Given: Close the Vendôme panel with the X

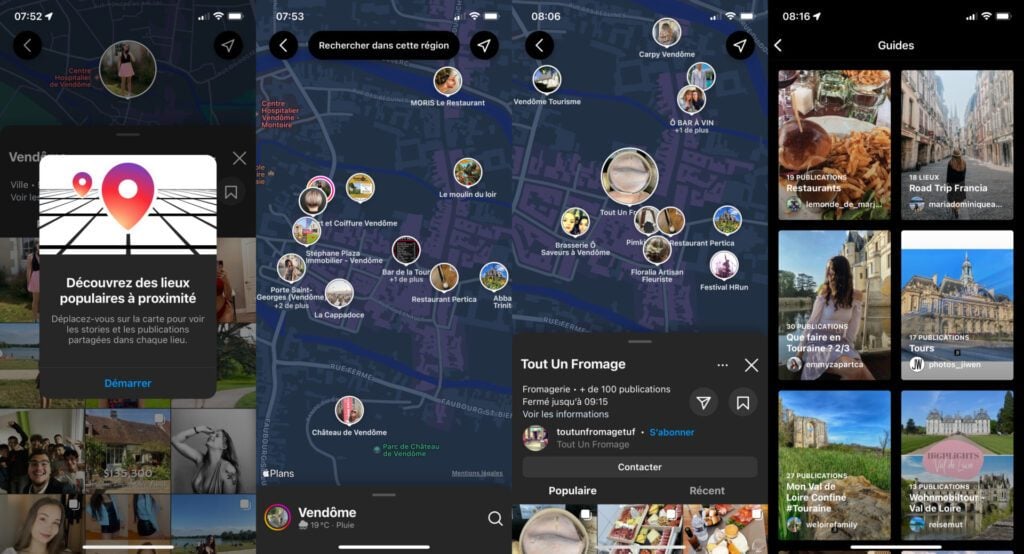Looking at the screenshot, I should pos(240,158).
